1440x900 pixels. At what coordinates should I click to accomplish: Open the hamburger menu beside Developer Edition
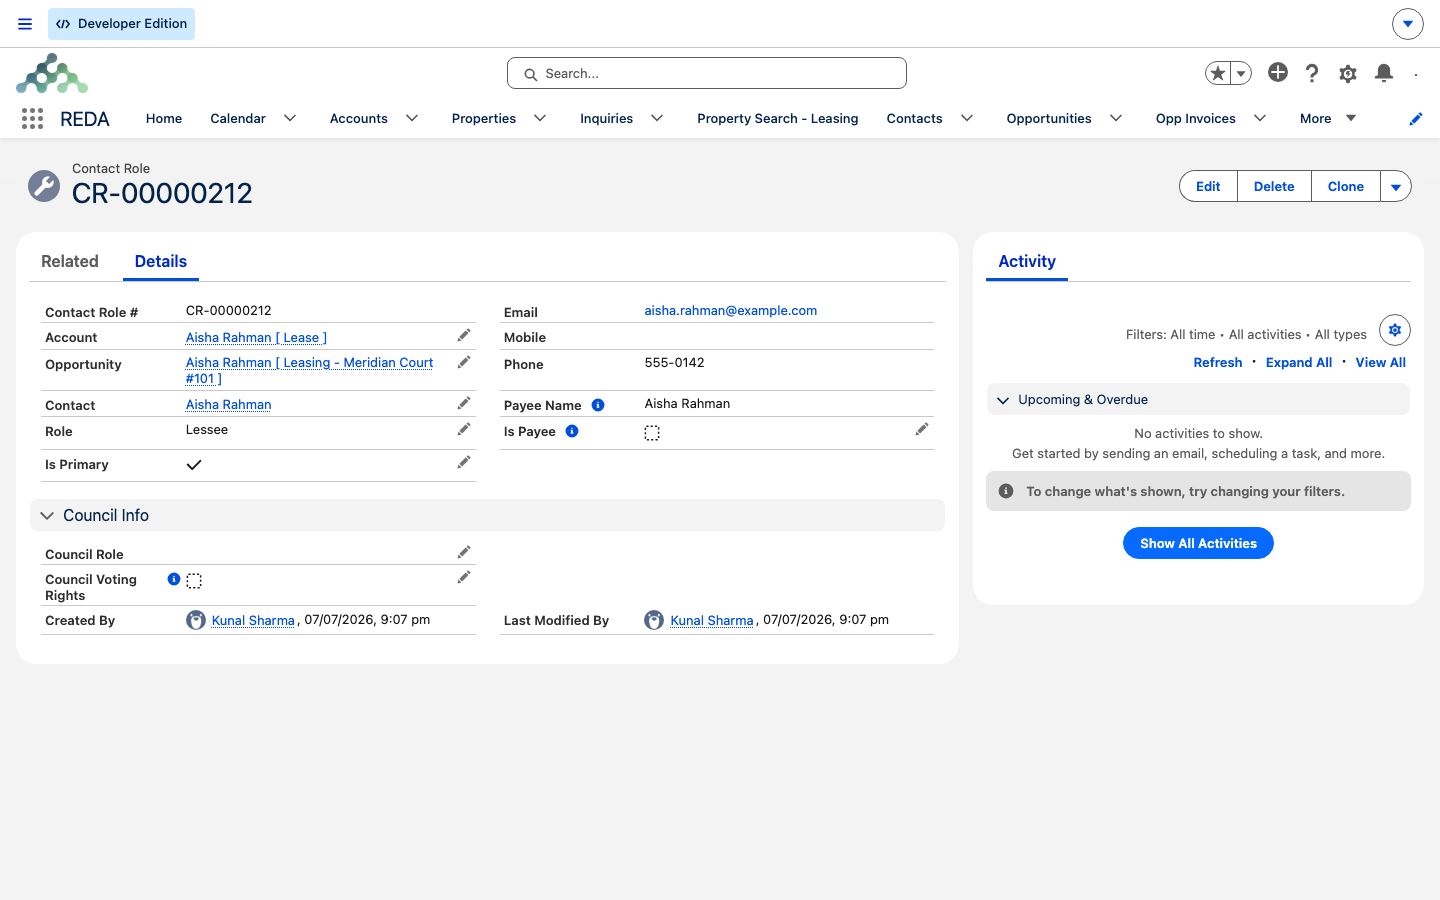[x=25, y=24]
